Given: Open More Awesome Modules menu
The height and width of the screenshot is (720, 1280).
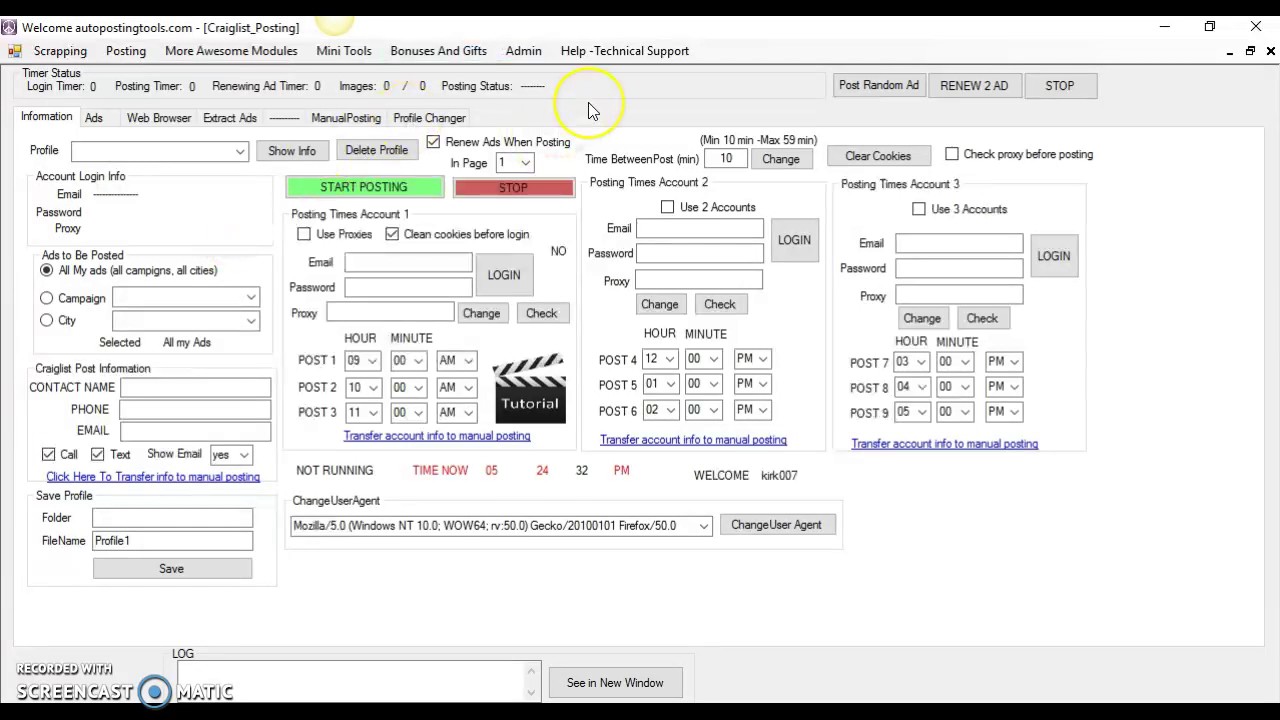Looking at the screenshot, I should pyautogui.click(x=231, y=51).
